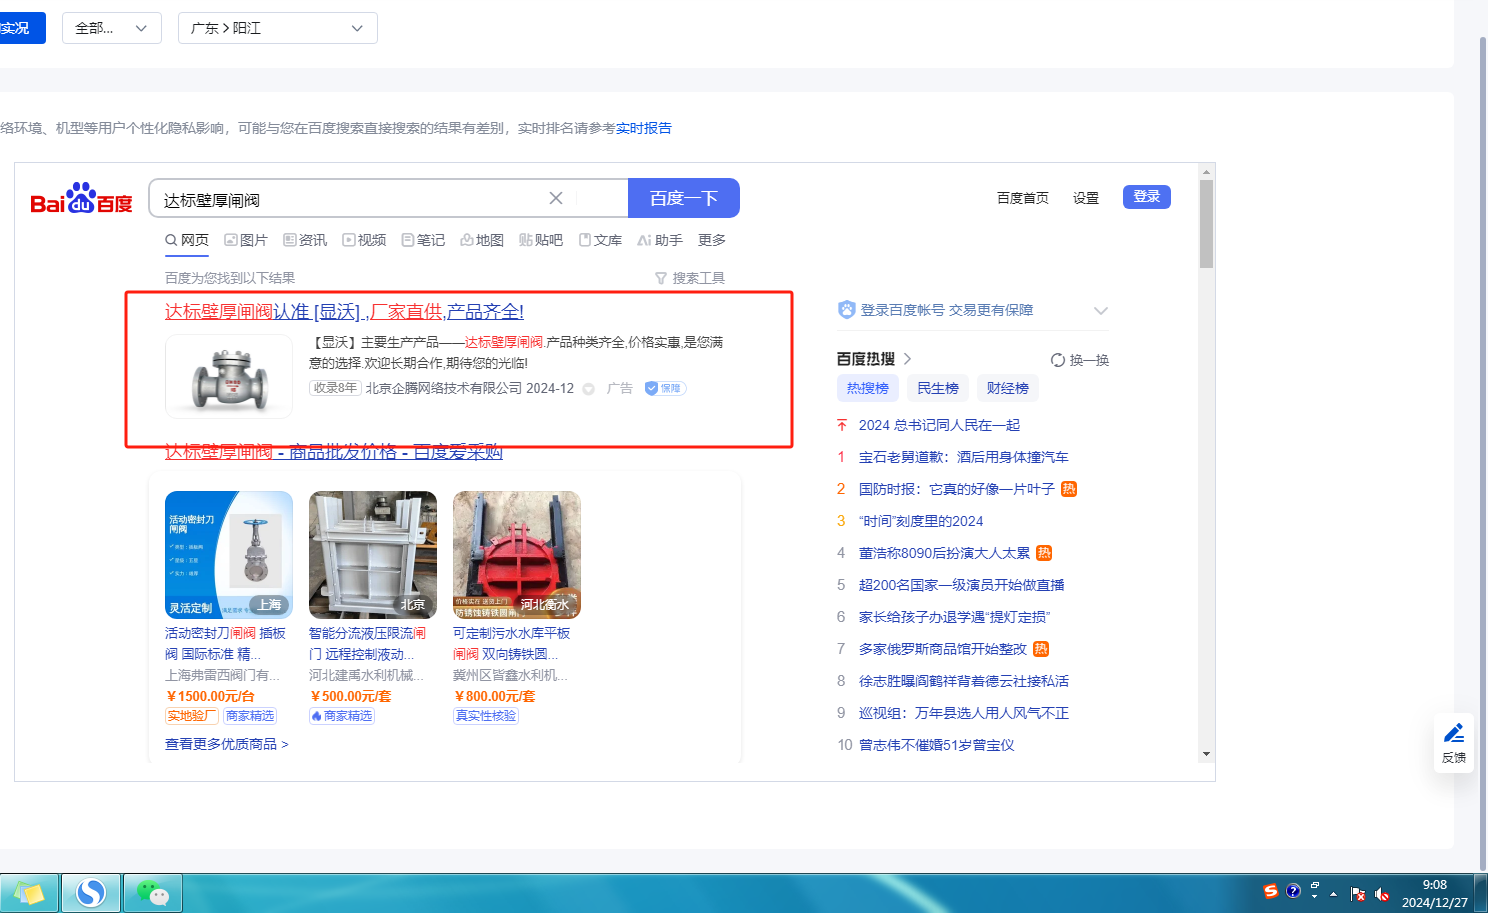Switch to the 财经榜 tab
This screenshot has height=913, width=1488.
(1008, 388)
